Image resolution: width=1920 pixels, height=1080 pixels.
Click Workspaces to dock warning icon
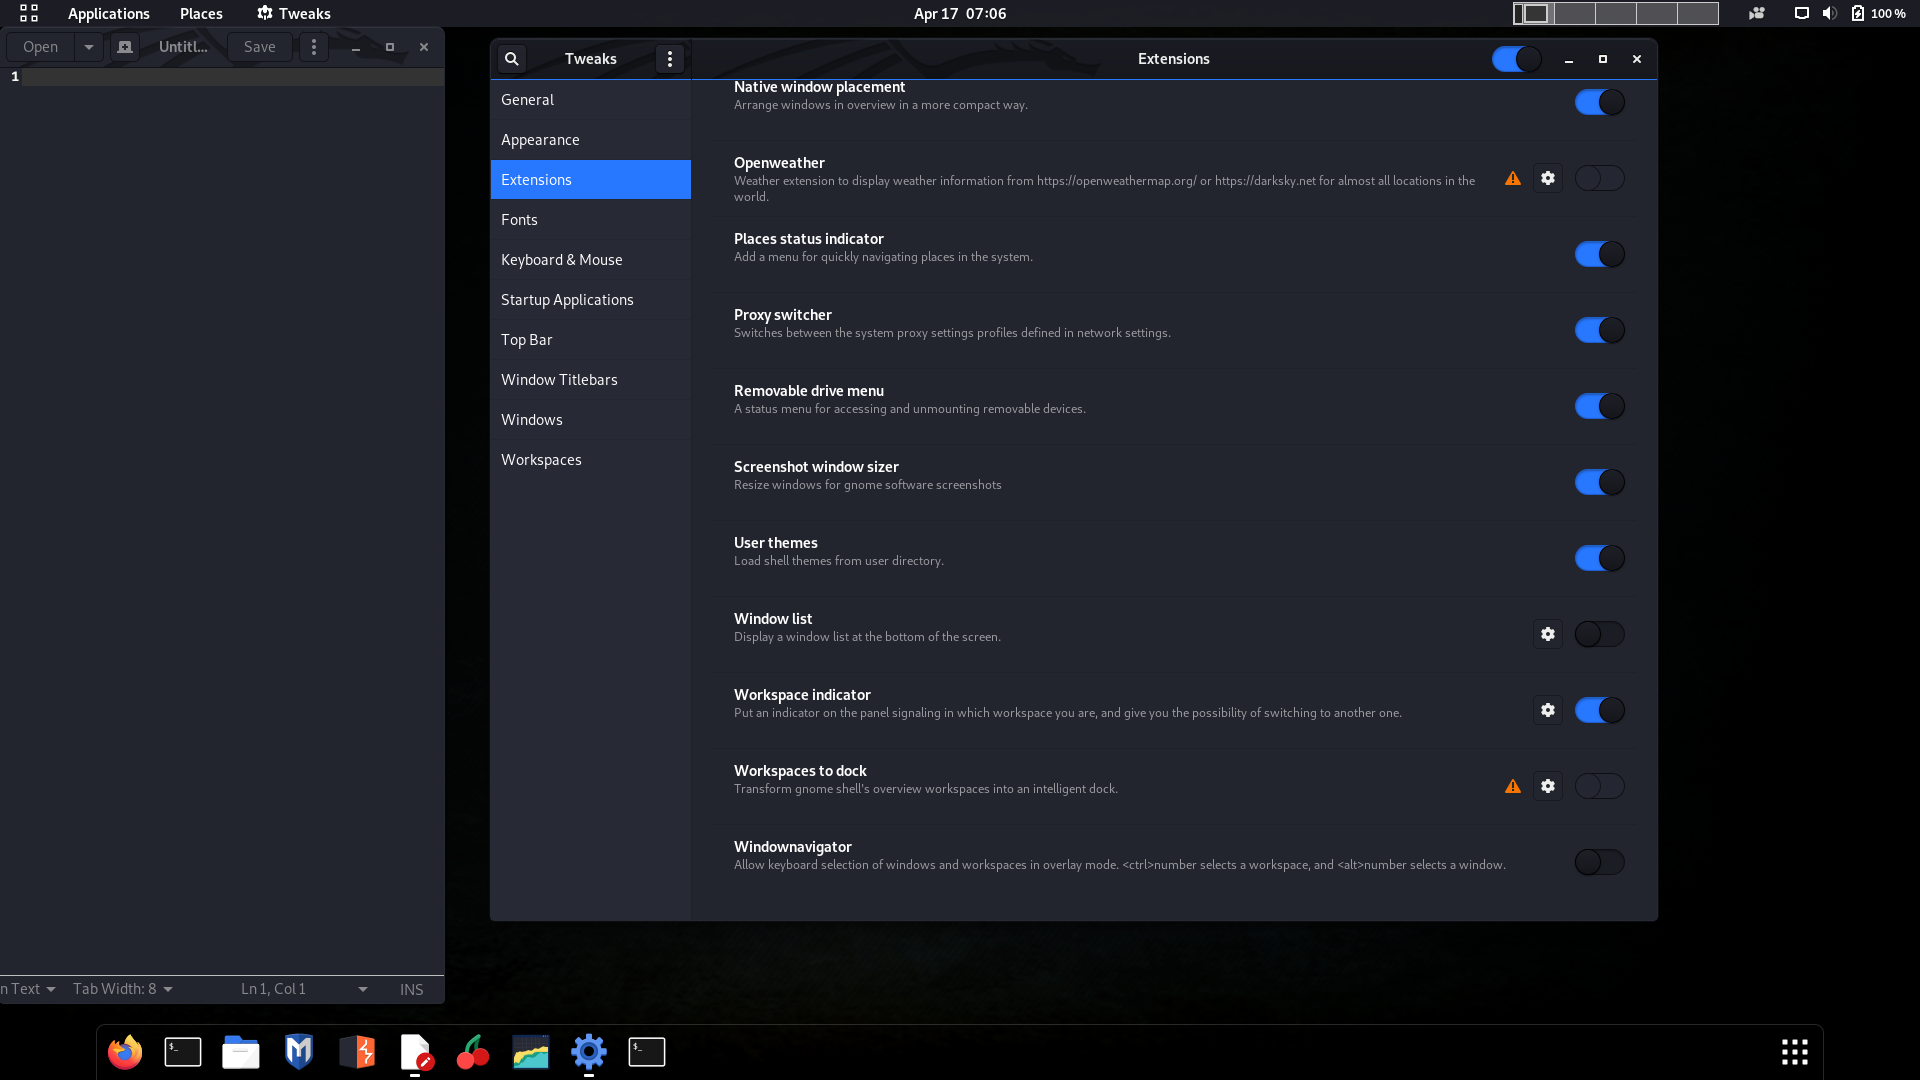(x=1513, y=786)
